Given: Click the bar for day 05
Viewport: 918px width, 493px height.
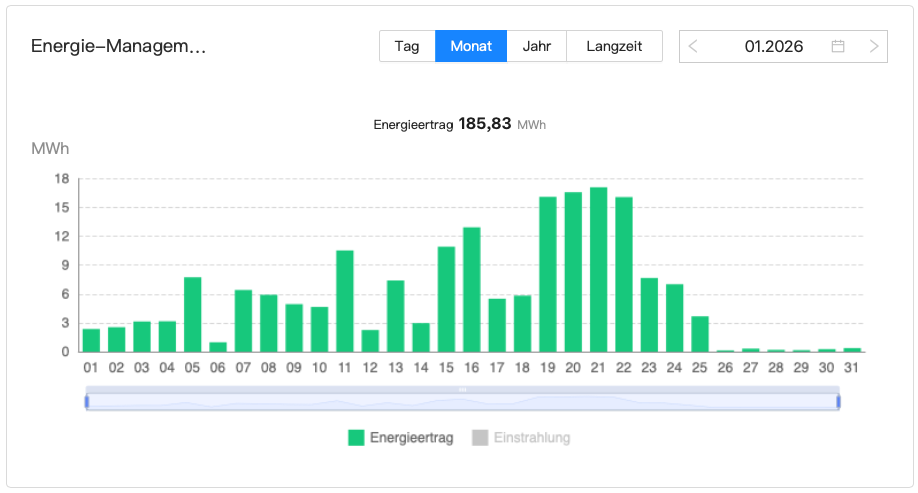Looking at the screenshot, I should [x=193, y=314].
